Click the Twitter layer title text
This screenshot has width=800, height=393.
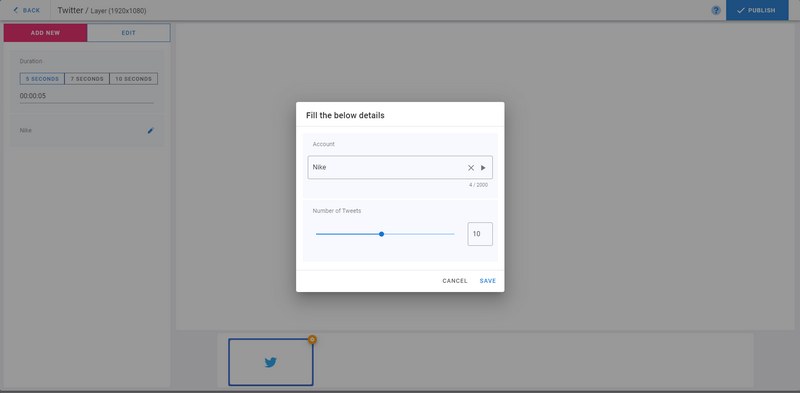pos(102,10)
